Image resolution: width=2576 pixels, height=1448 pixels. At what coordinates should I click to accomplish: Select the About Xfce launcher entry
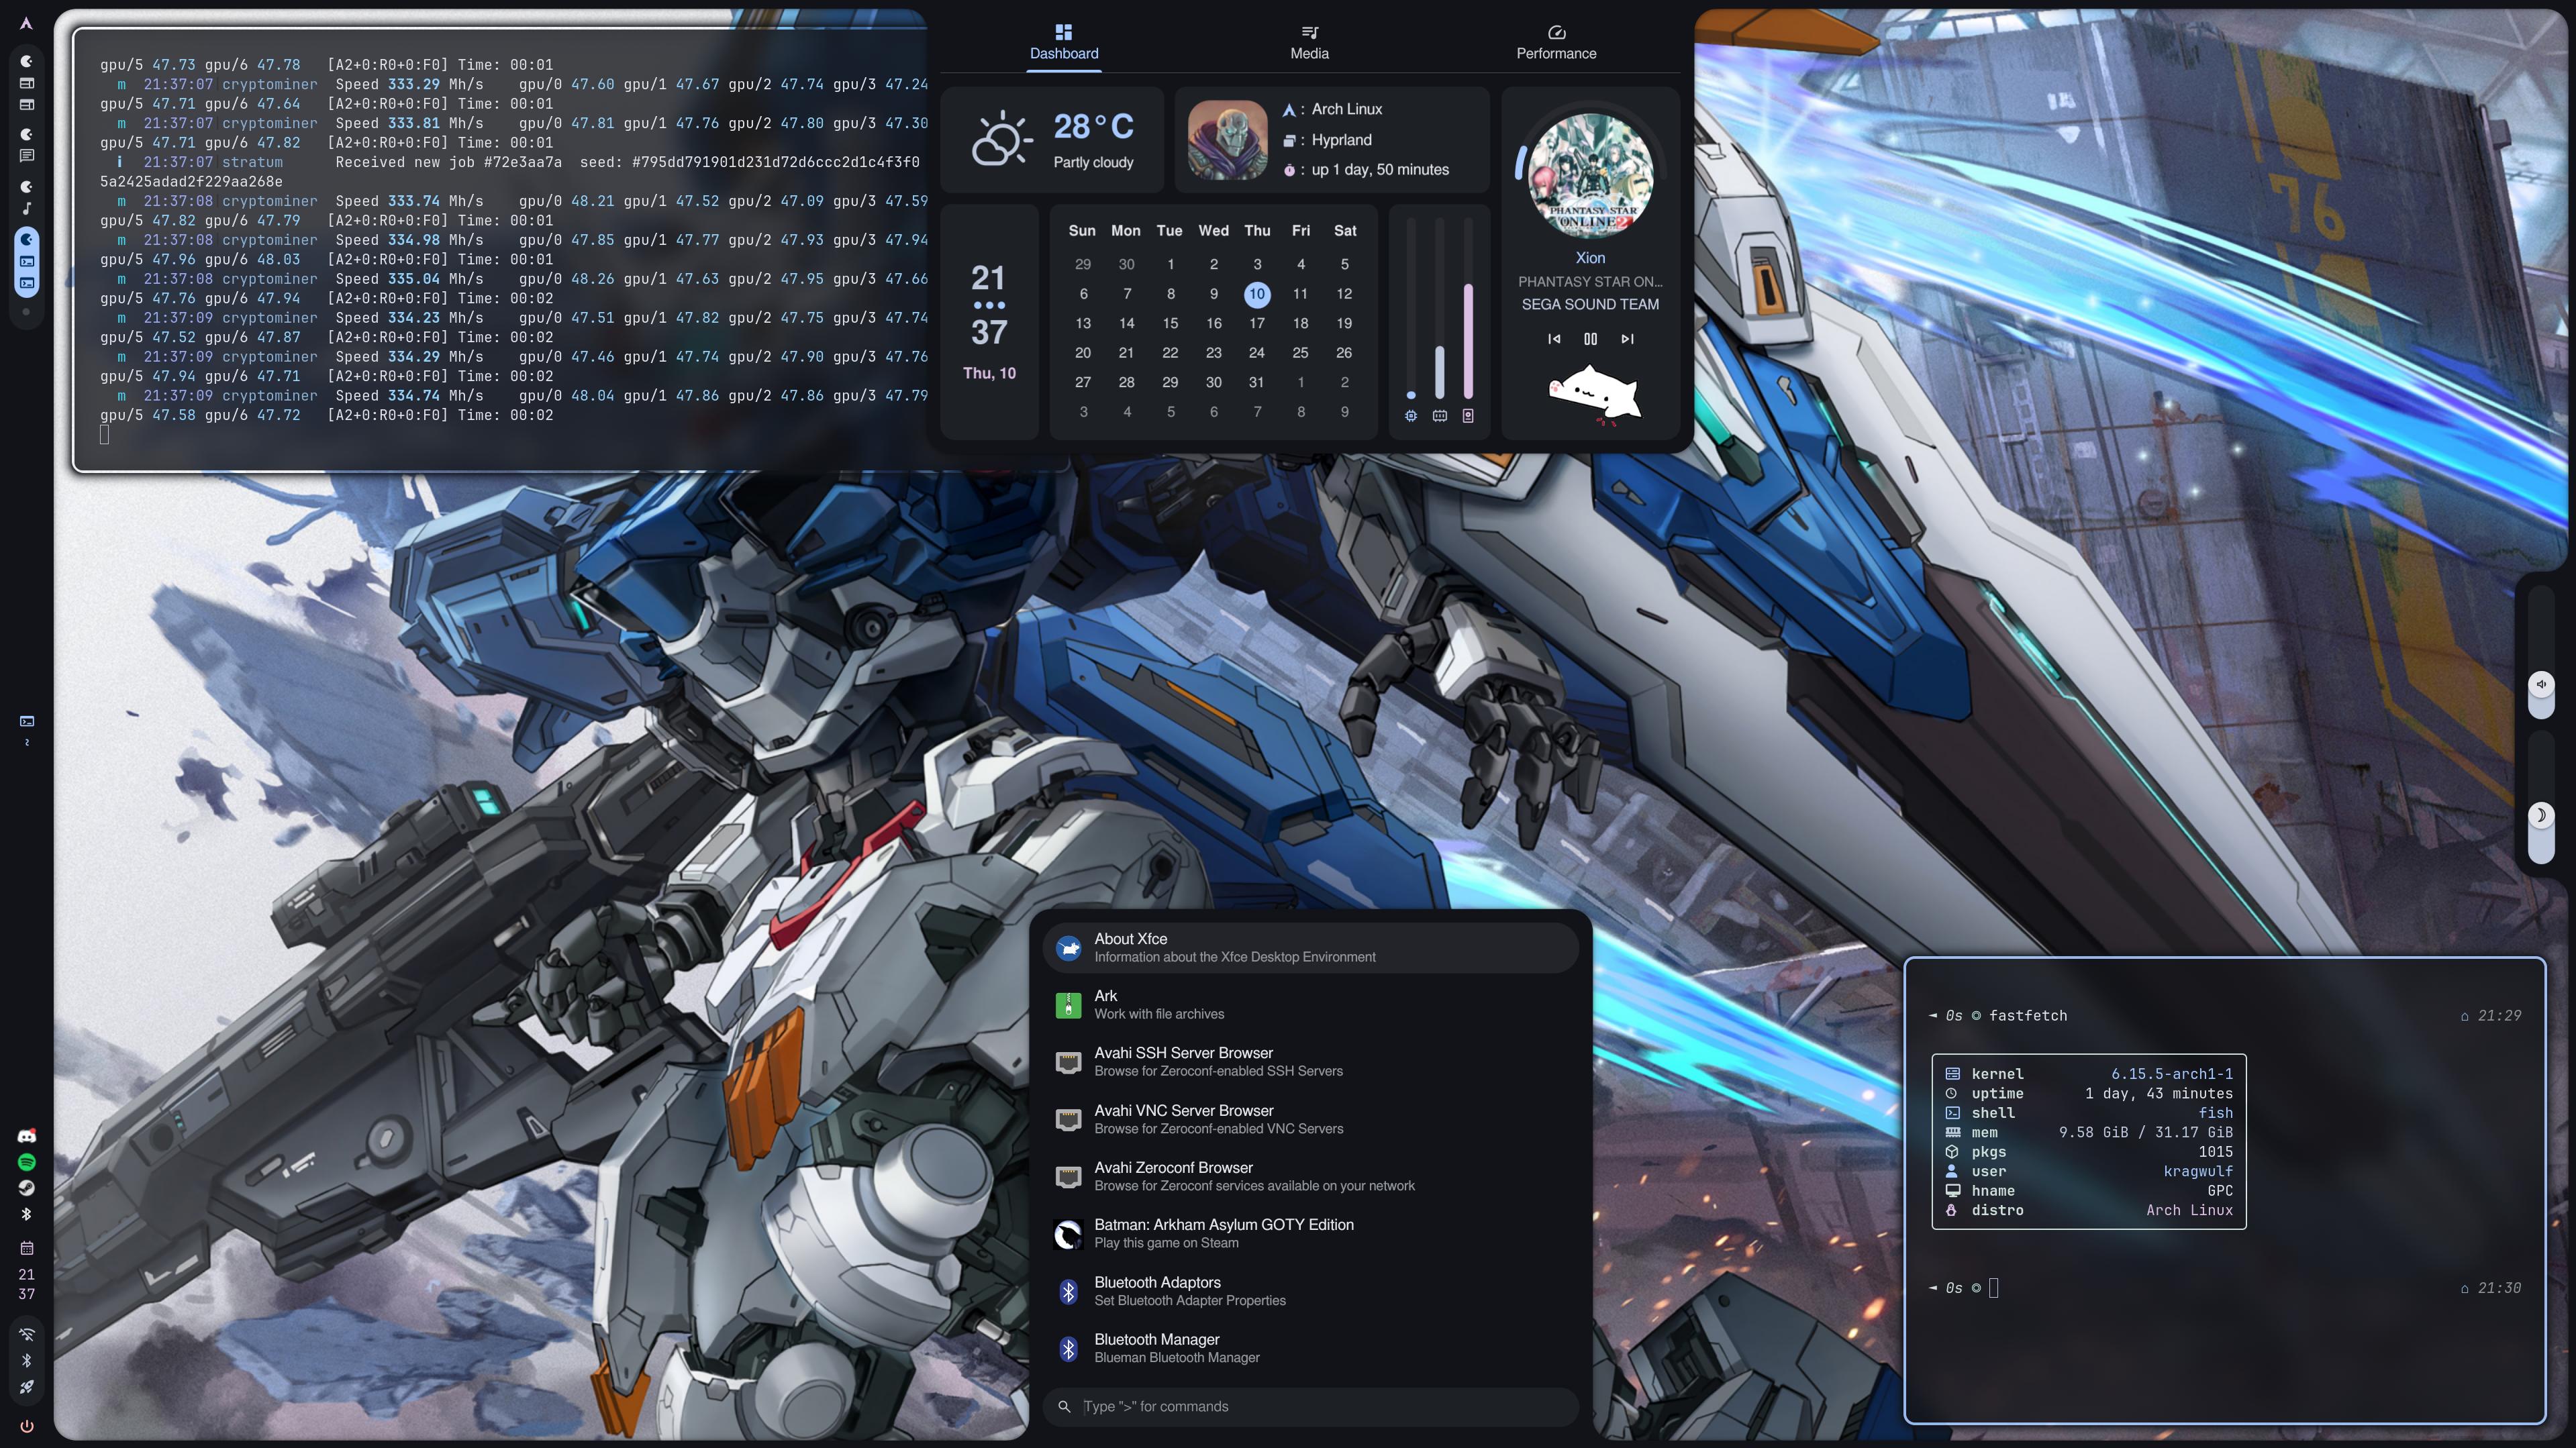pos(1310,947)
